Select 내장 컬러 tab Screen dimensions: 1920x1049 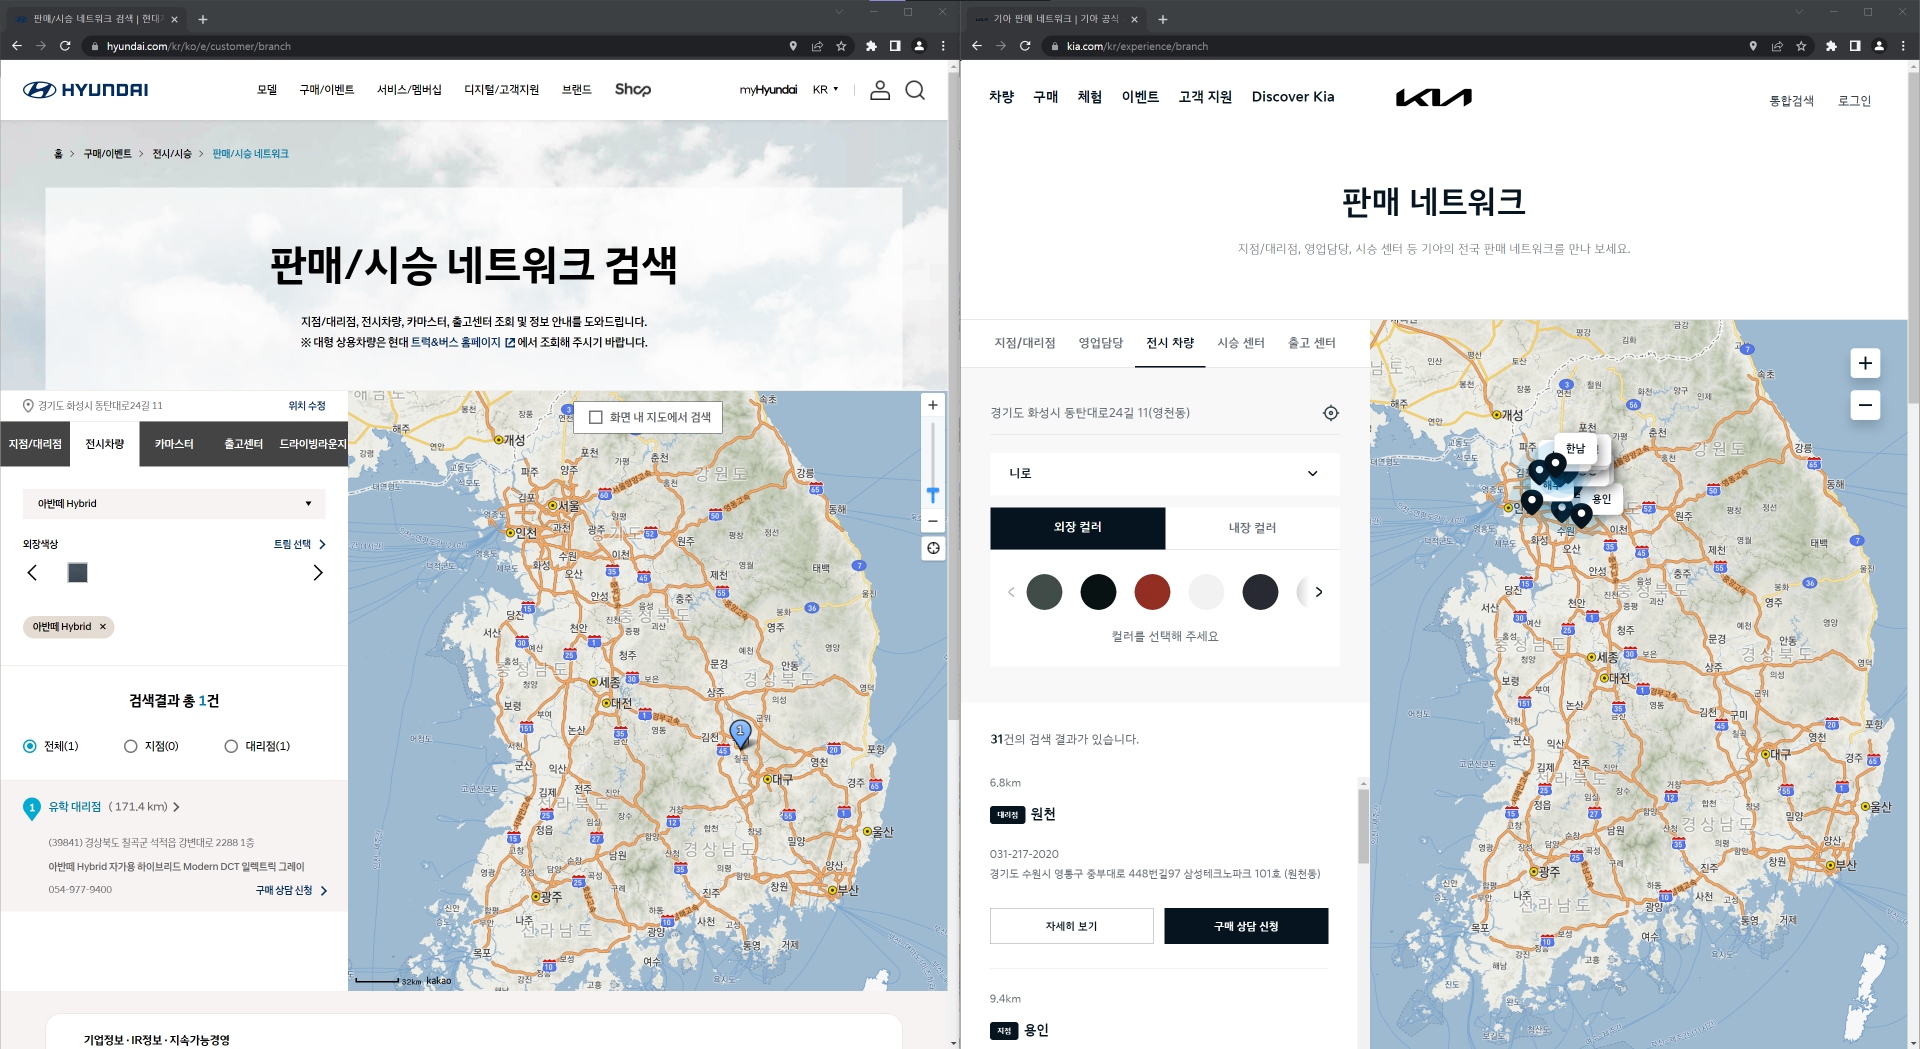point(1252,528)
